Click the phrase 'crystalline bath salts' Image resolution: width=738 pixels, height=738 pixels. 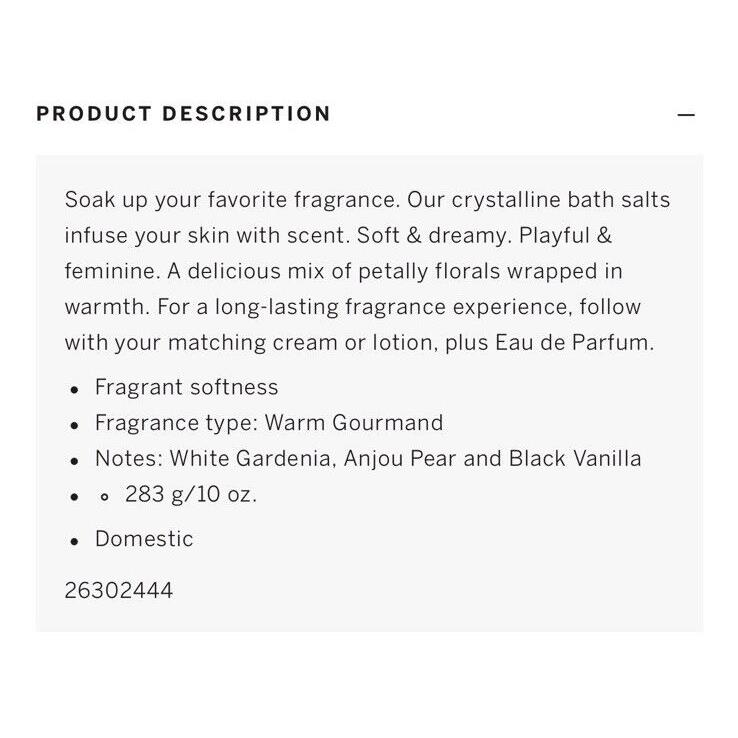coord(561,200)
